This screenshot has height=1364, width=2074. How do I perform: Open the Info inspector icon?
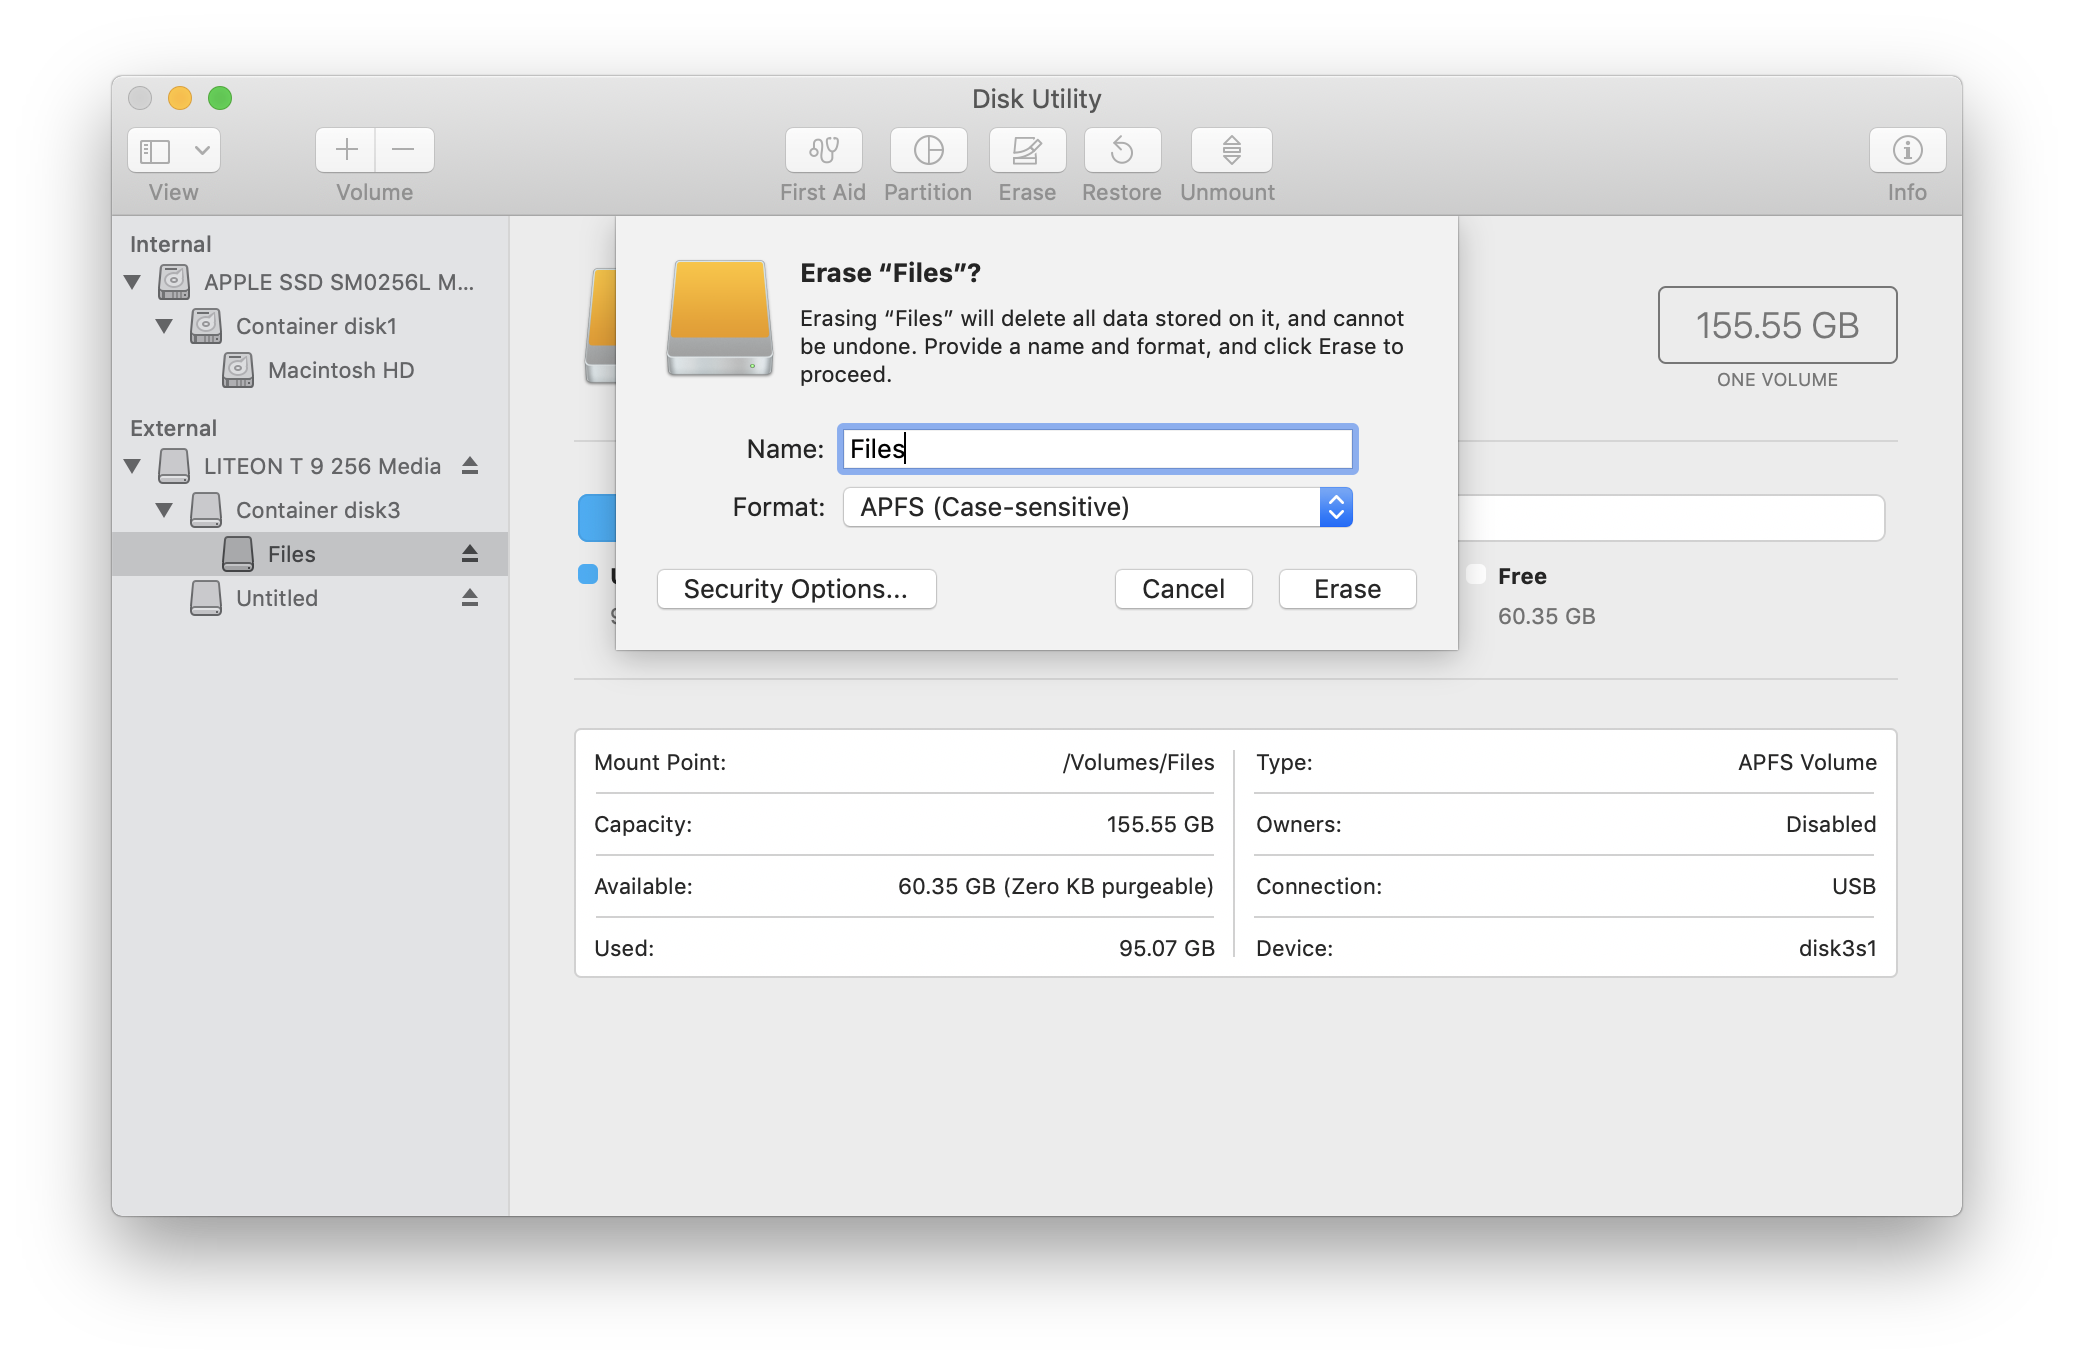[1907, 150]
